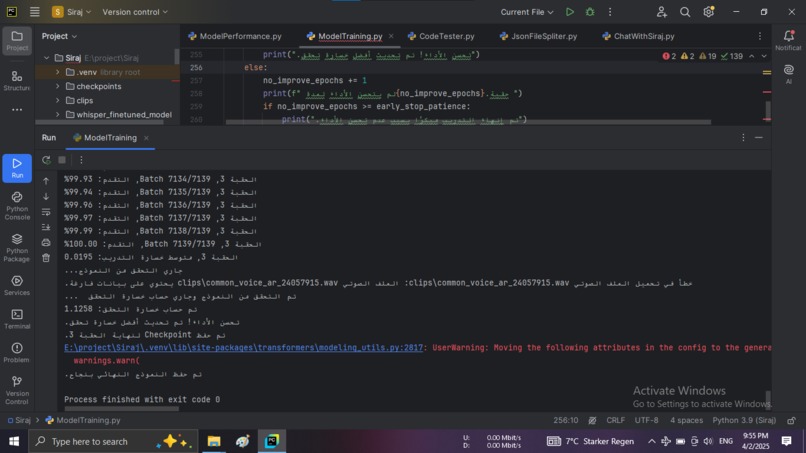Close the ModelTraining.py editor tab
This screenshot has width=806, height=453.
pos(391,36)
